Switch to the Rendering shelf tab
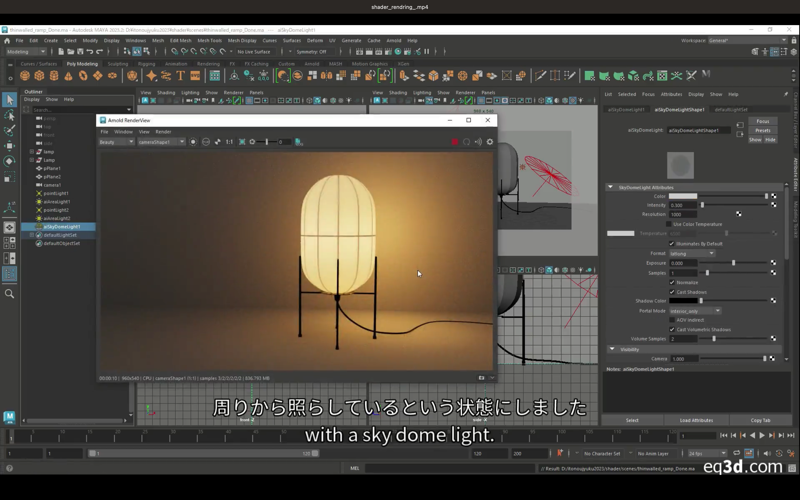Screen dimensions: 800x500 [208, 64]
